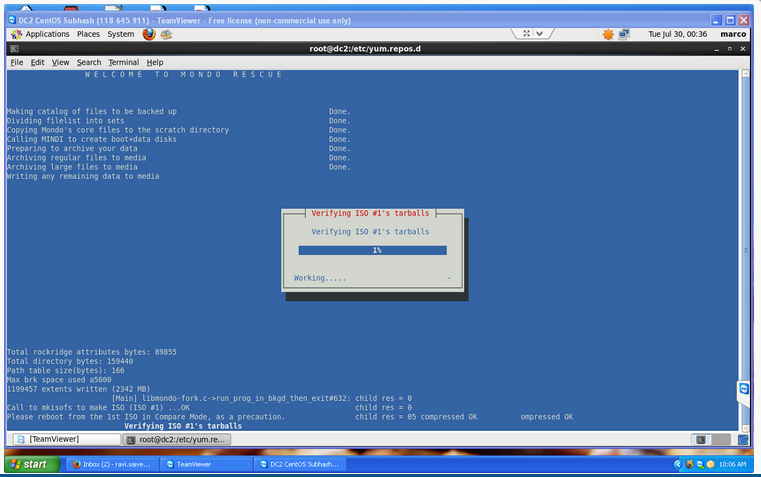Click the terminal window icon in title bar
The height and width of the screenshot is (477, 761).
14,48
